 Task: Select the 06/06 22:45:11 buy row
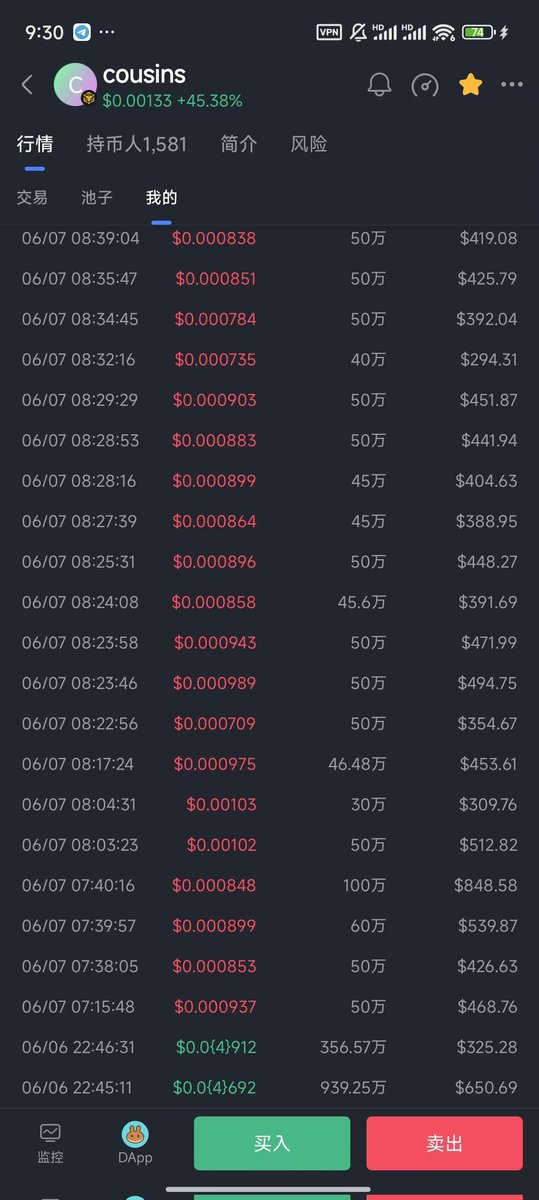pos(269,1087)
